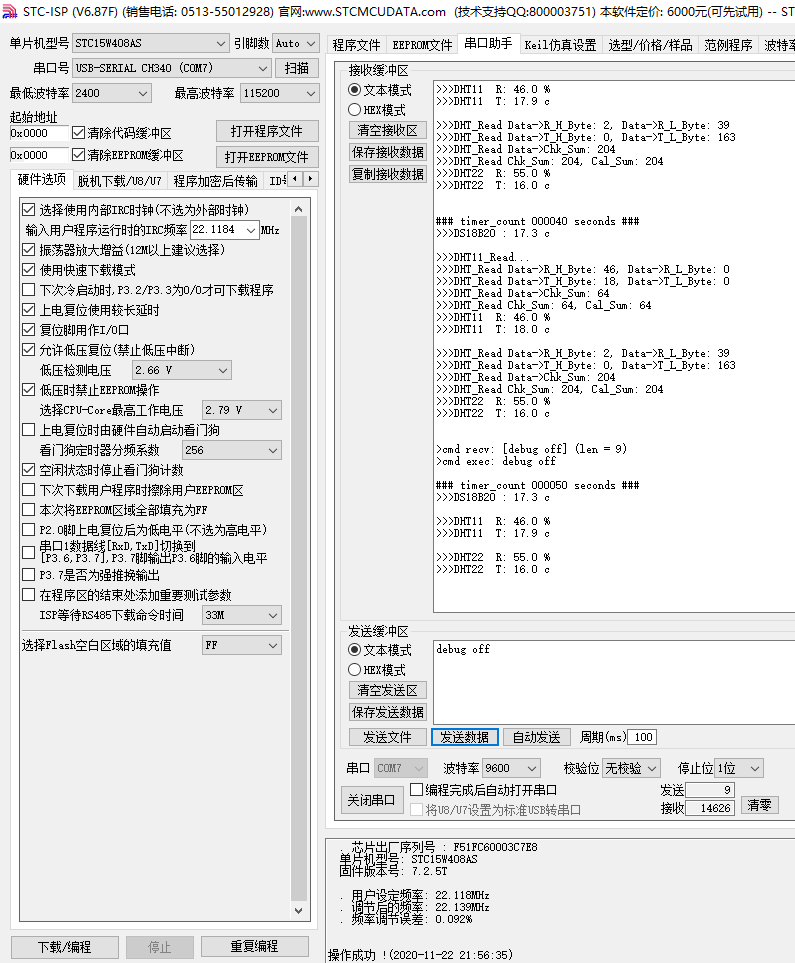Click 打开程序文件 button
The width and height of the screenshot is (795, 963).
coord(267,131)
